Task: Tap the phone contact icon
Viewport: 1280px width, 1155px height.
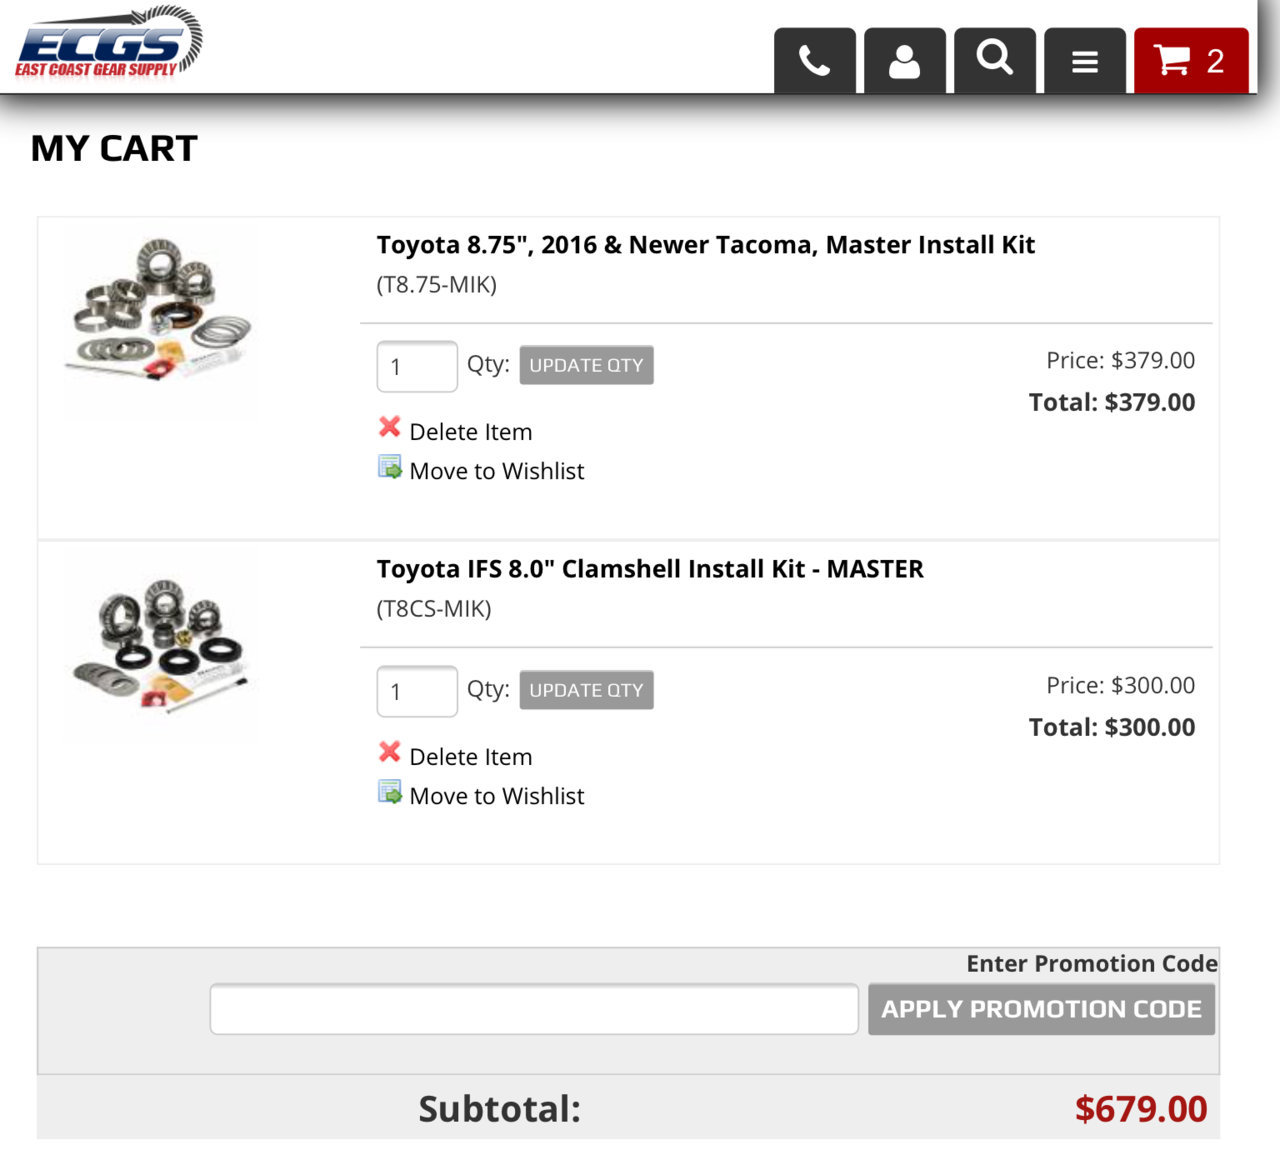Action: [x=814, y=61]
